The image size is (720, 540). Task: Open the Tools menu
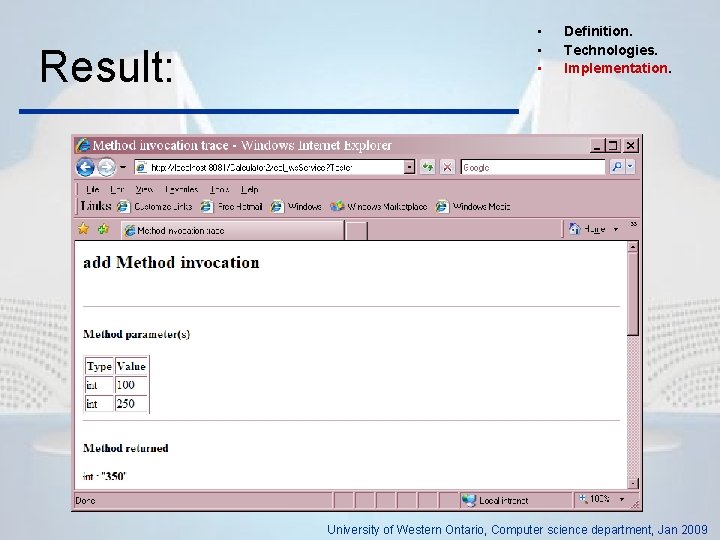click(x=219, y=189)
